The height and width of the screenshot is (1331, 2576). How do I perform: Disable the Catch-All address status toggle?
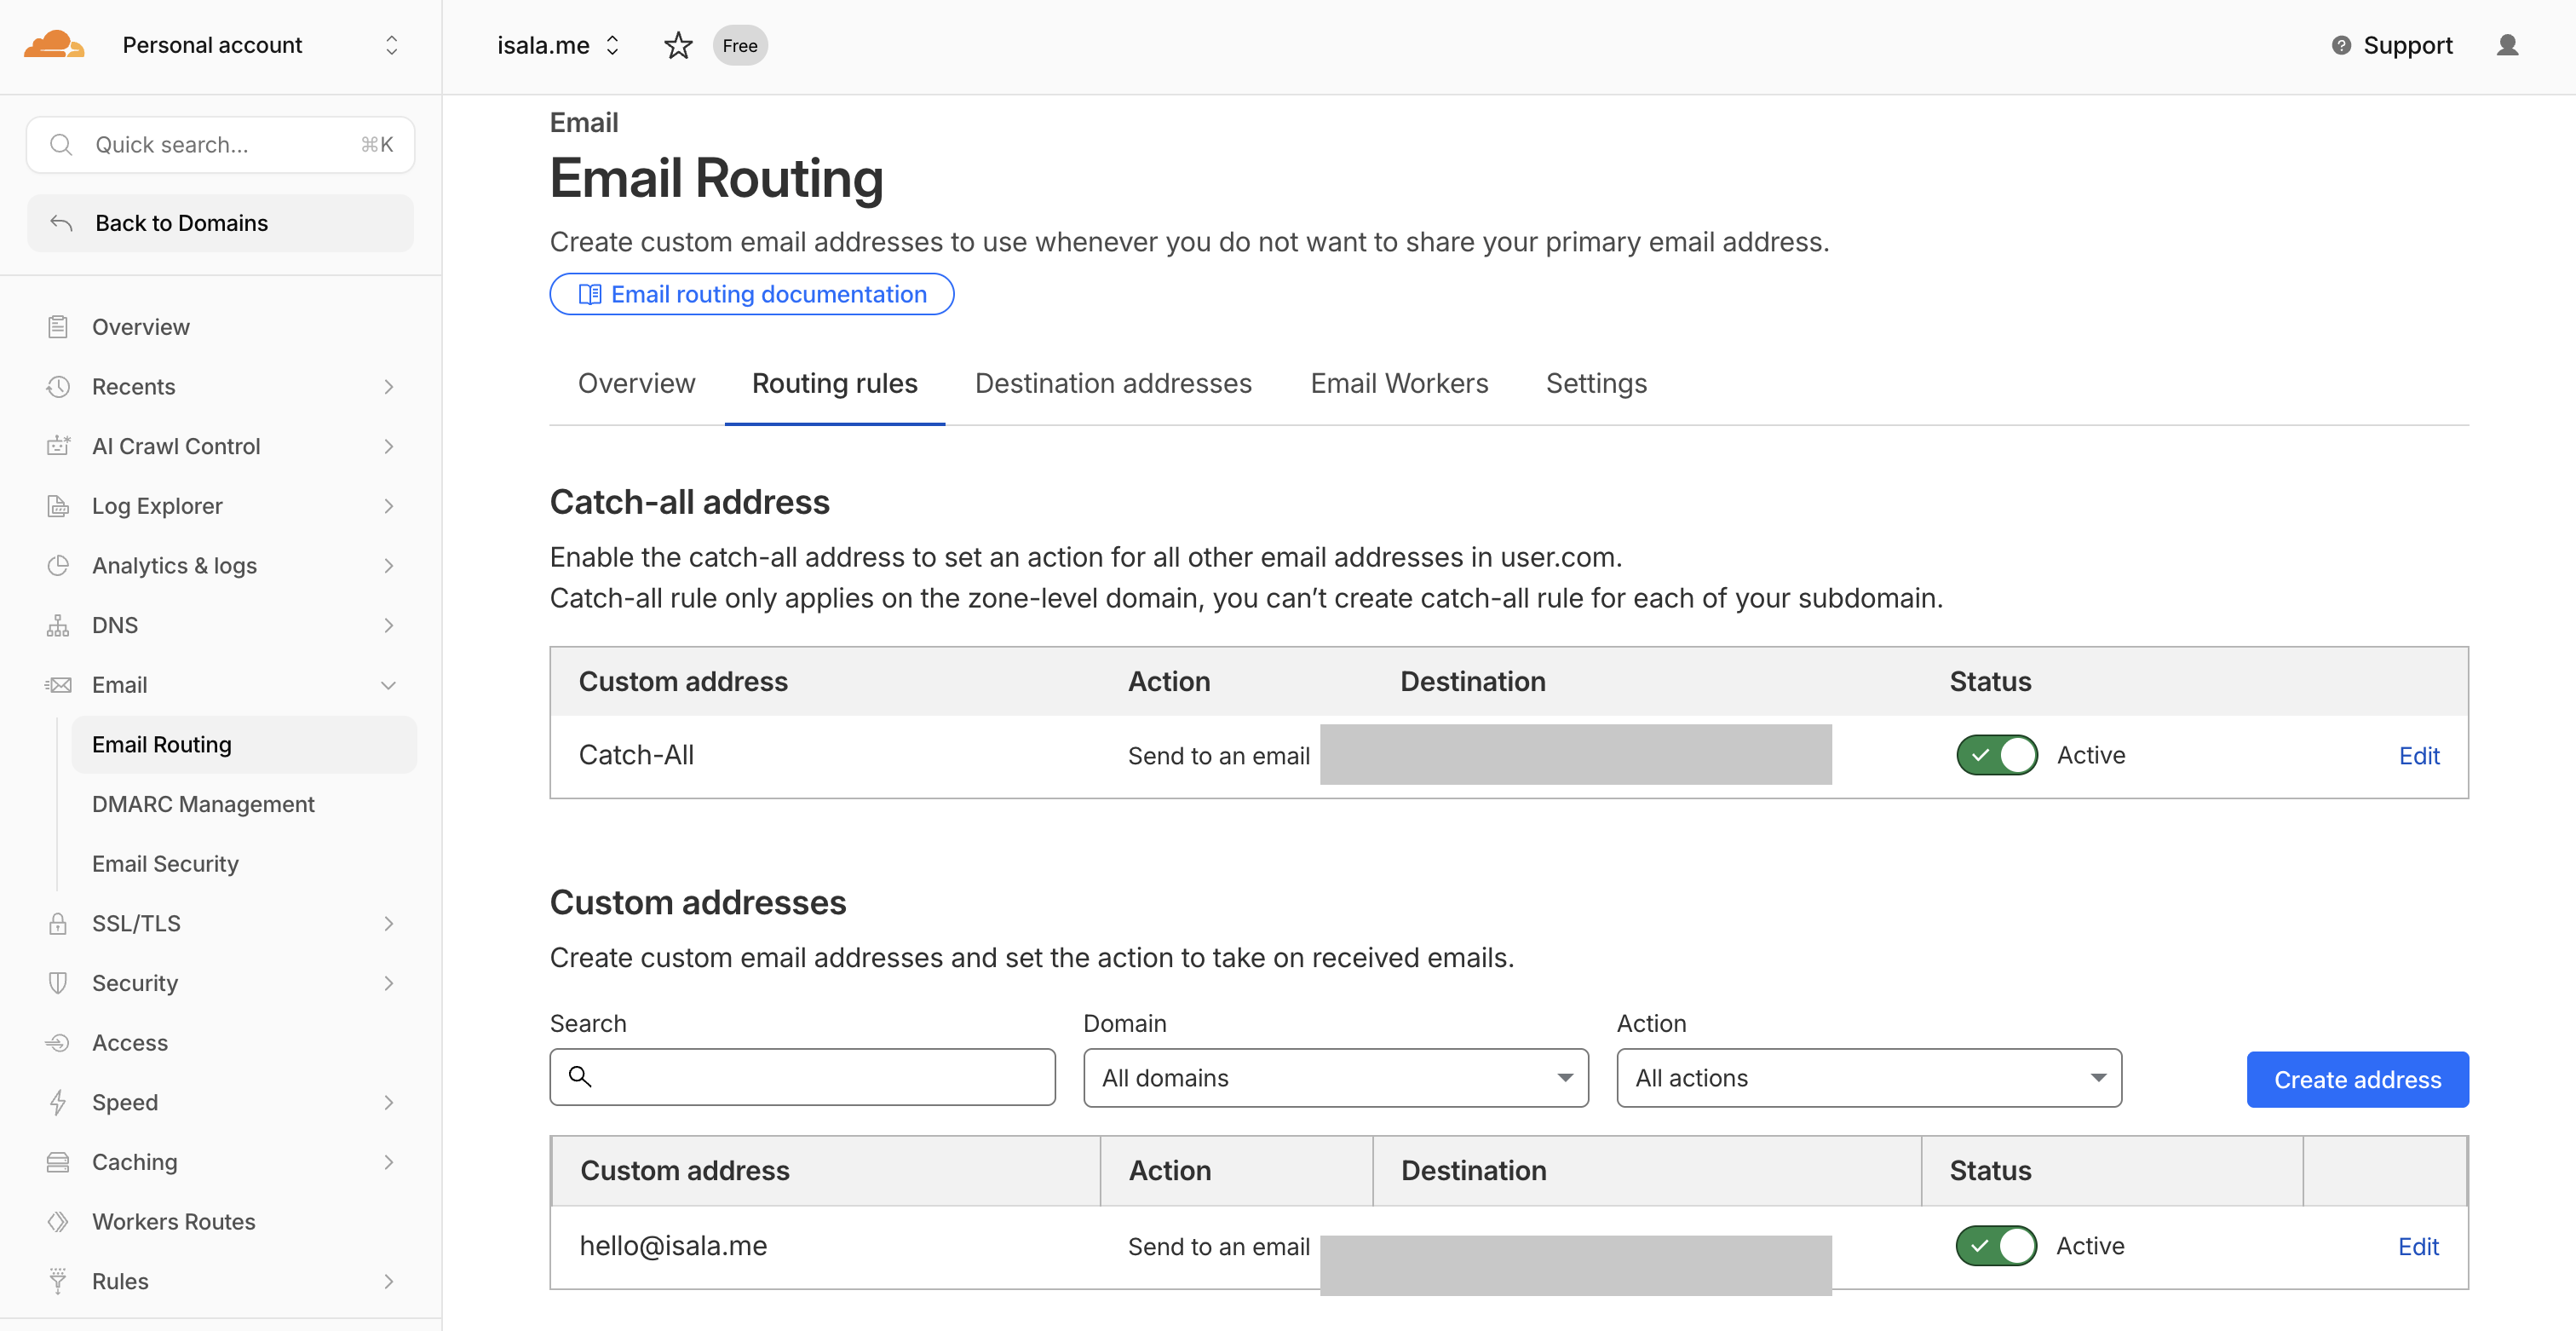(x=1995, y=755)
